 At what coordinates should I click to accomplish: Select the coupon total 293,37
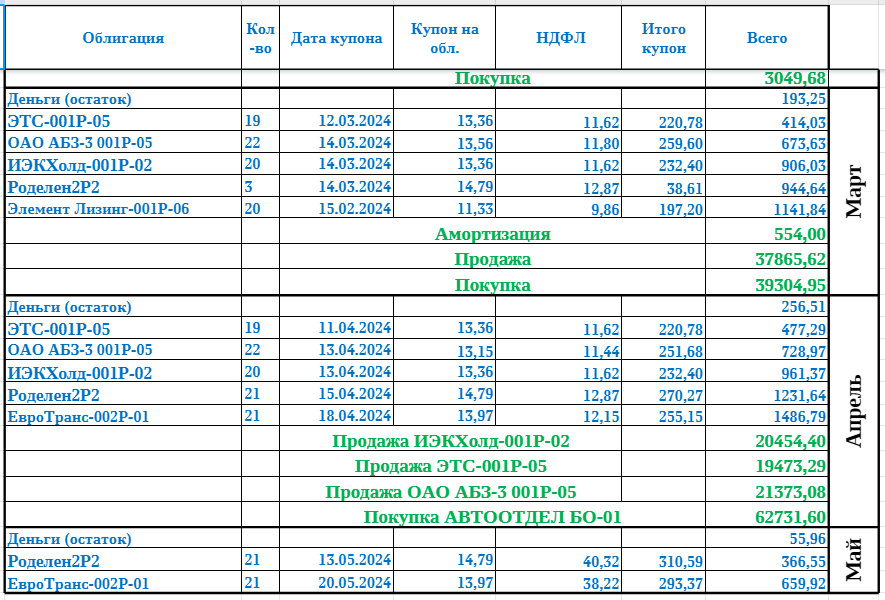pyautogui.click(x=681, y=584)
